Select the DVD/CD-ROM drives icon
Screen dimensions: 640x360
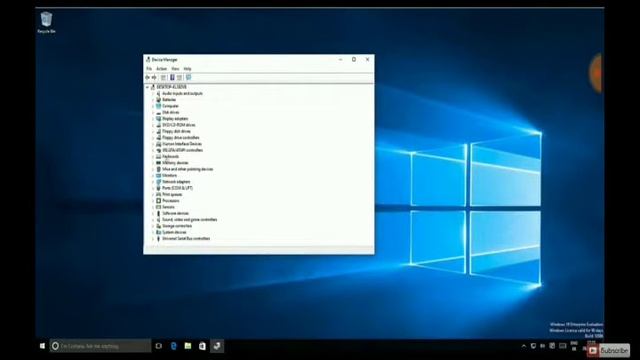pos(158,125)
